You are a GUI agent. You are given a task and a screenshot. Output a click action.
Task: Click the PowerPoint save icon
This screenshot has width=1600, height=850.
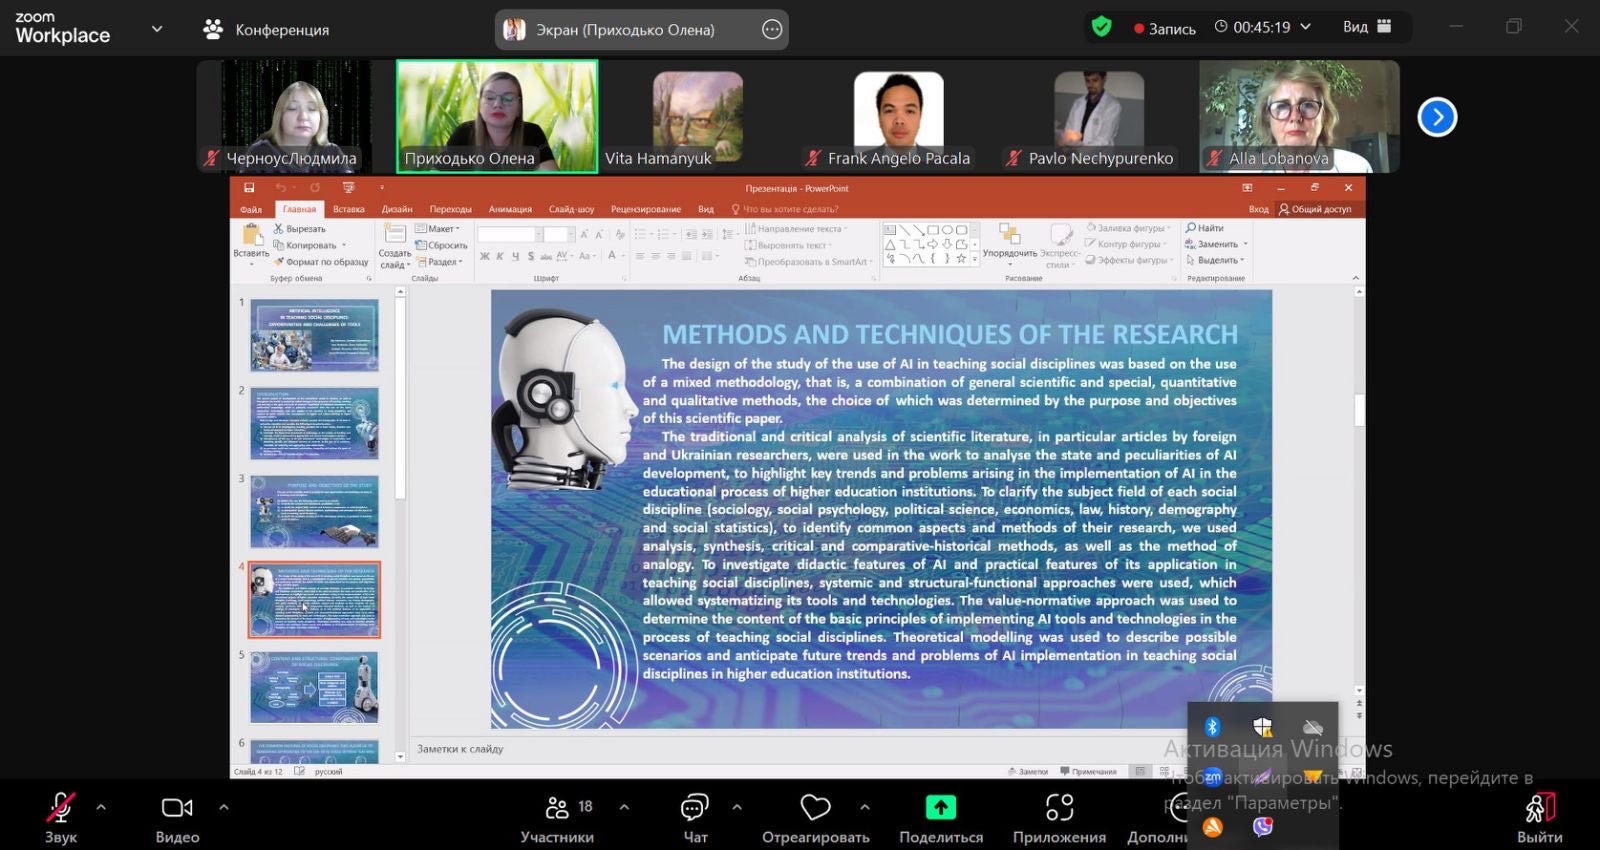coord(249,188)
